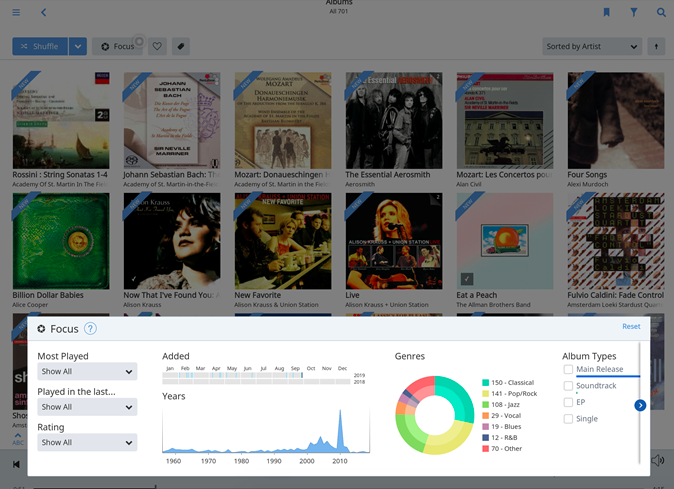Toggle the Focus button in toolbar
674x489 pixels.
(119, 46)
